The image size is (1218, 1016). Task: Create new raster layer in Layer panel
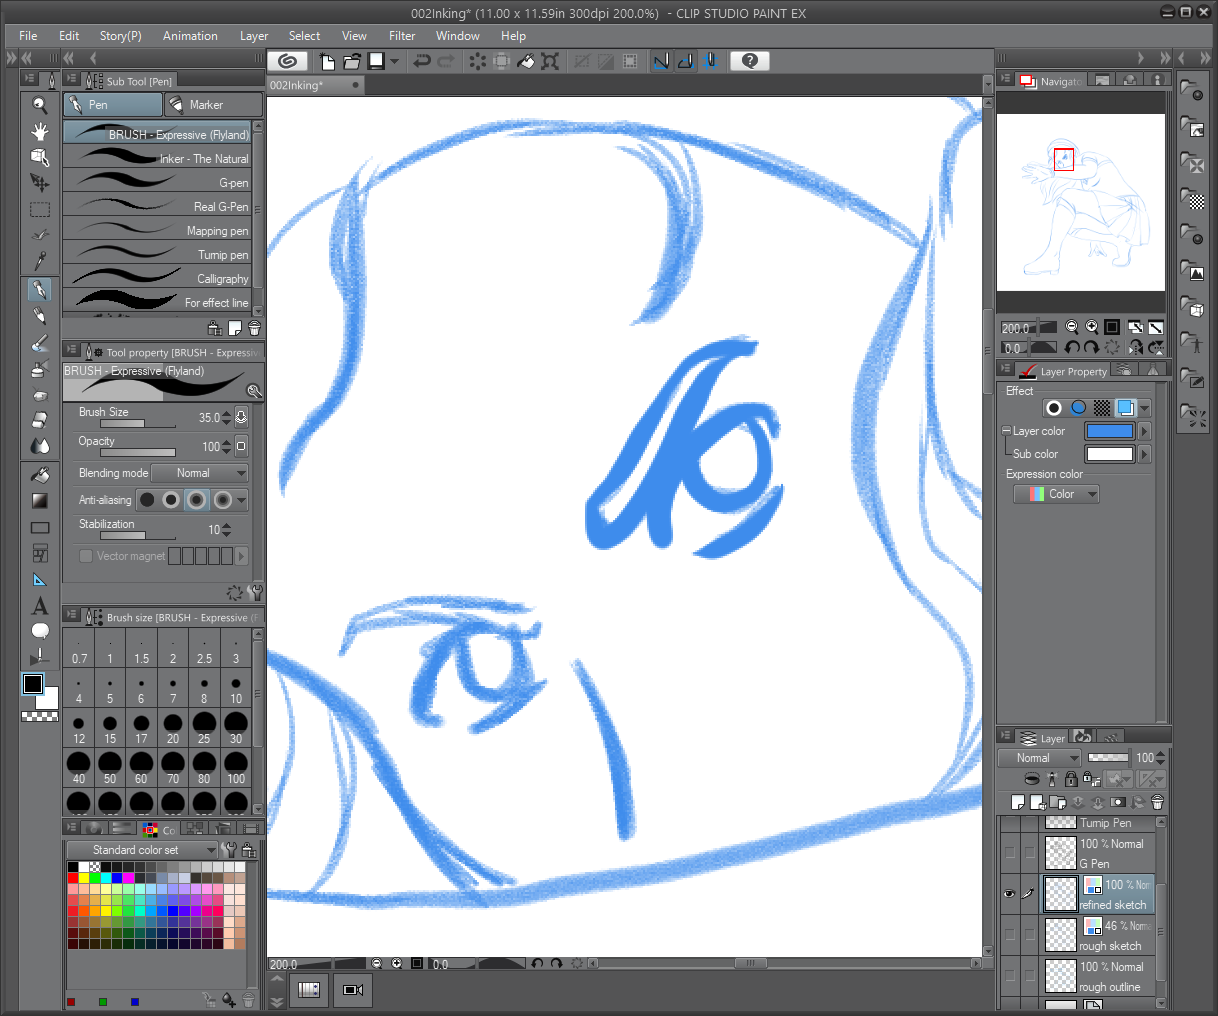click(x=1018, y=802)
